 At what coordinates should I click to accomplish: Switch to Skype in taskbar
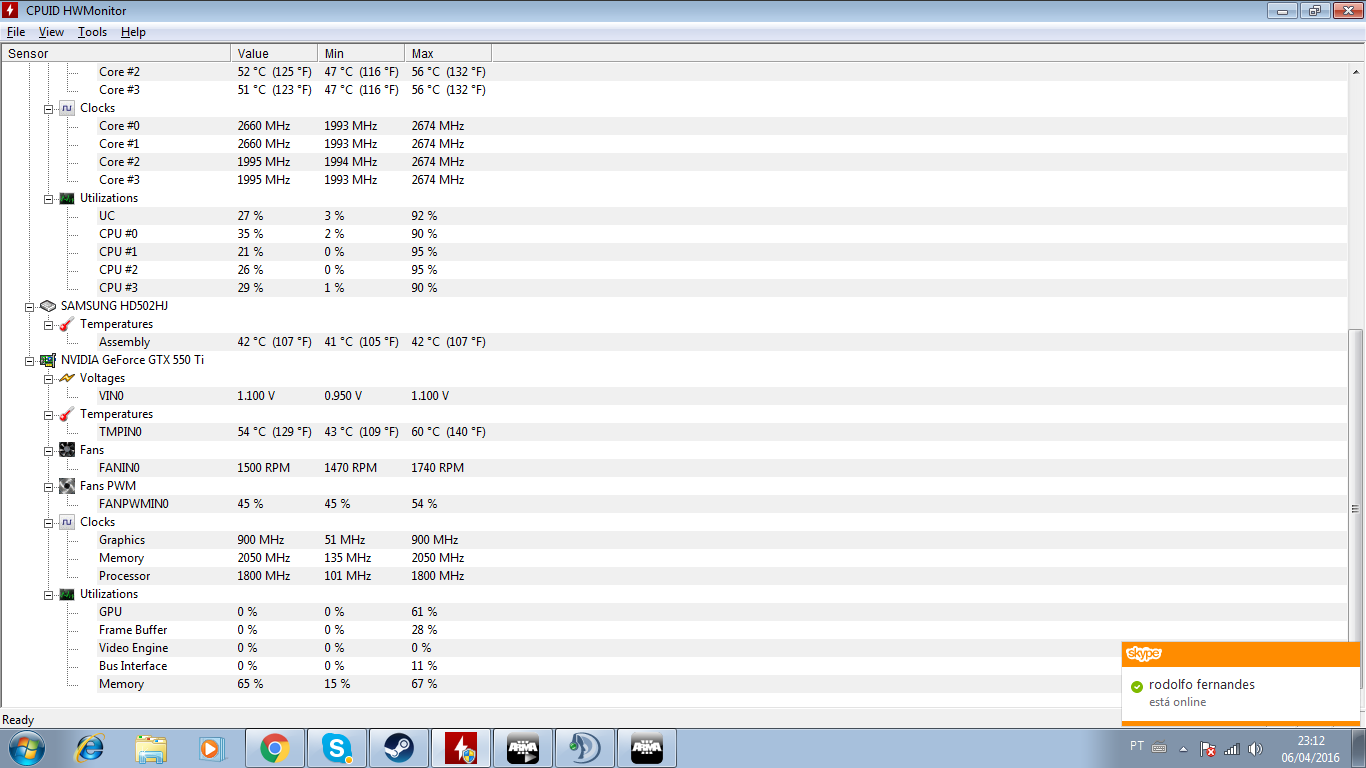[x=336, y=748]
